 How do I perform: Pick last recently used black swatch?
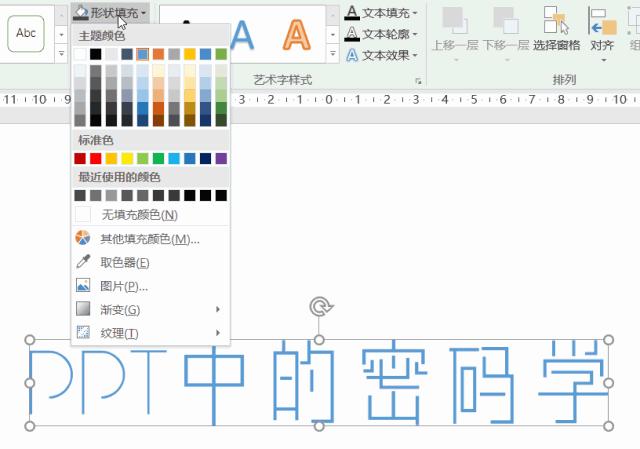(x=221, y=196)
